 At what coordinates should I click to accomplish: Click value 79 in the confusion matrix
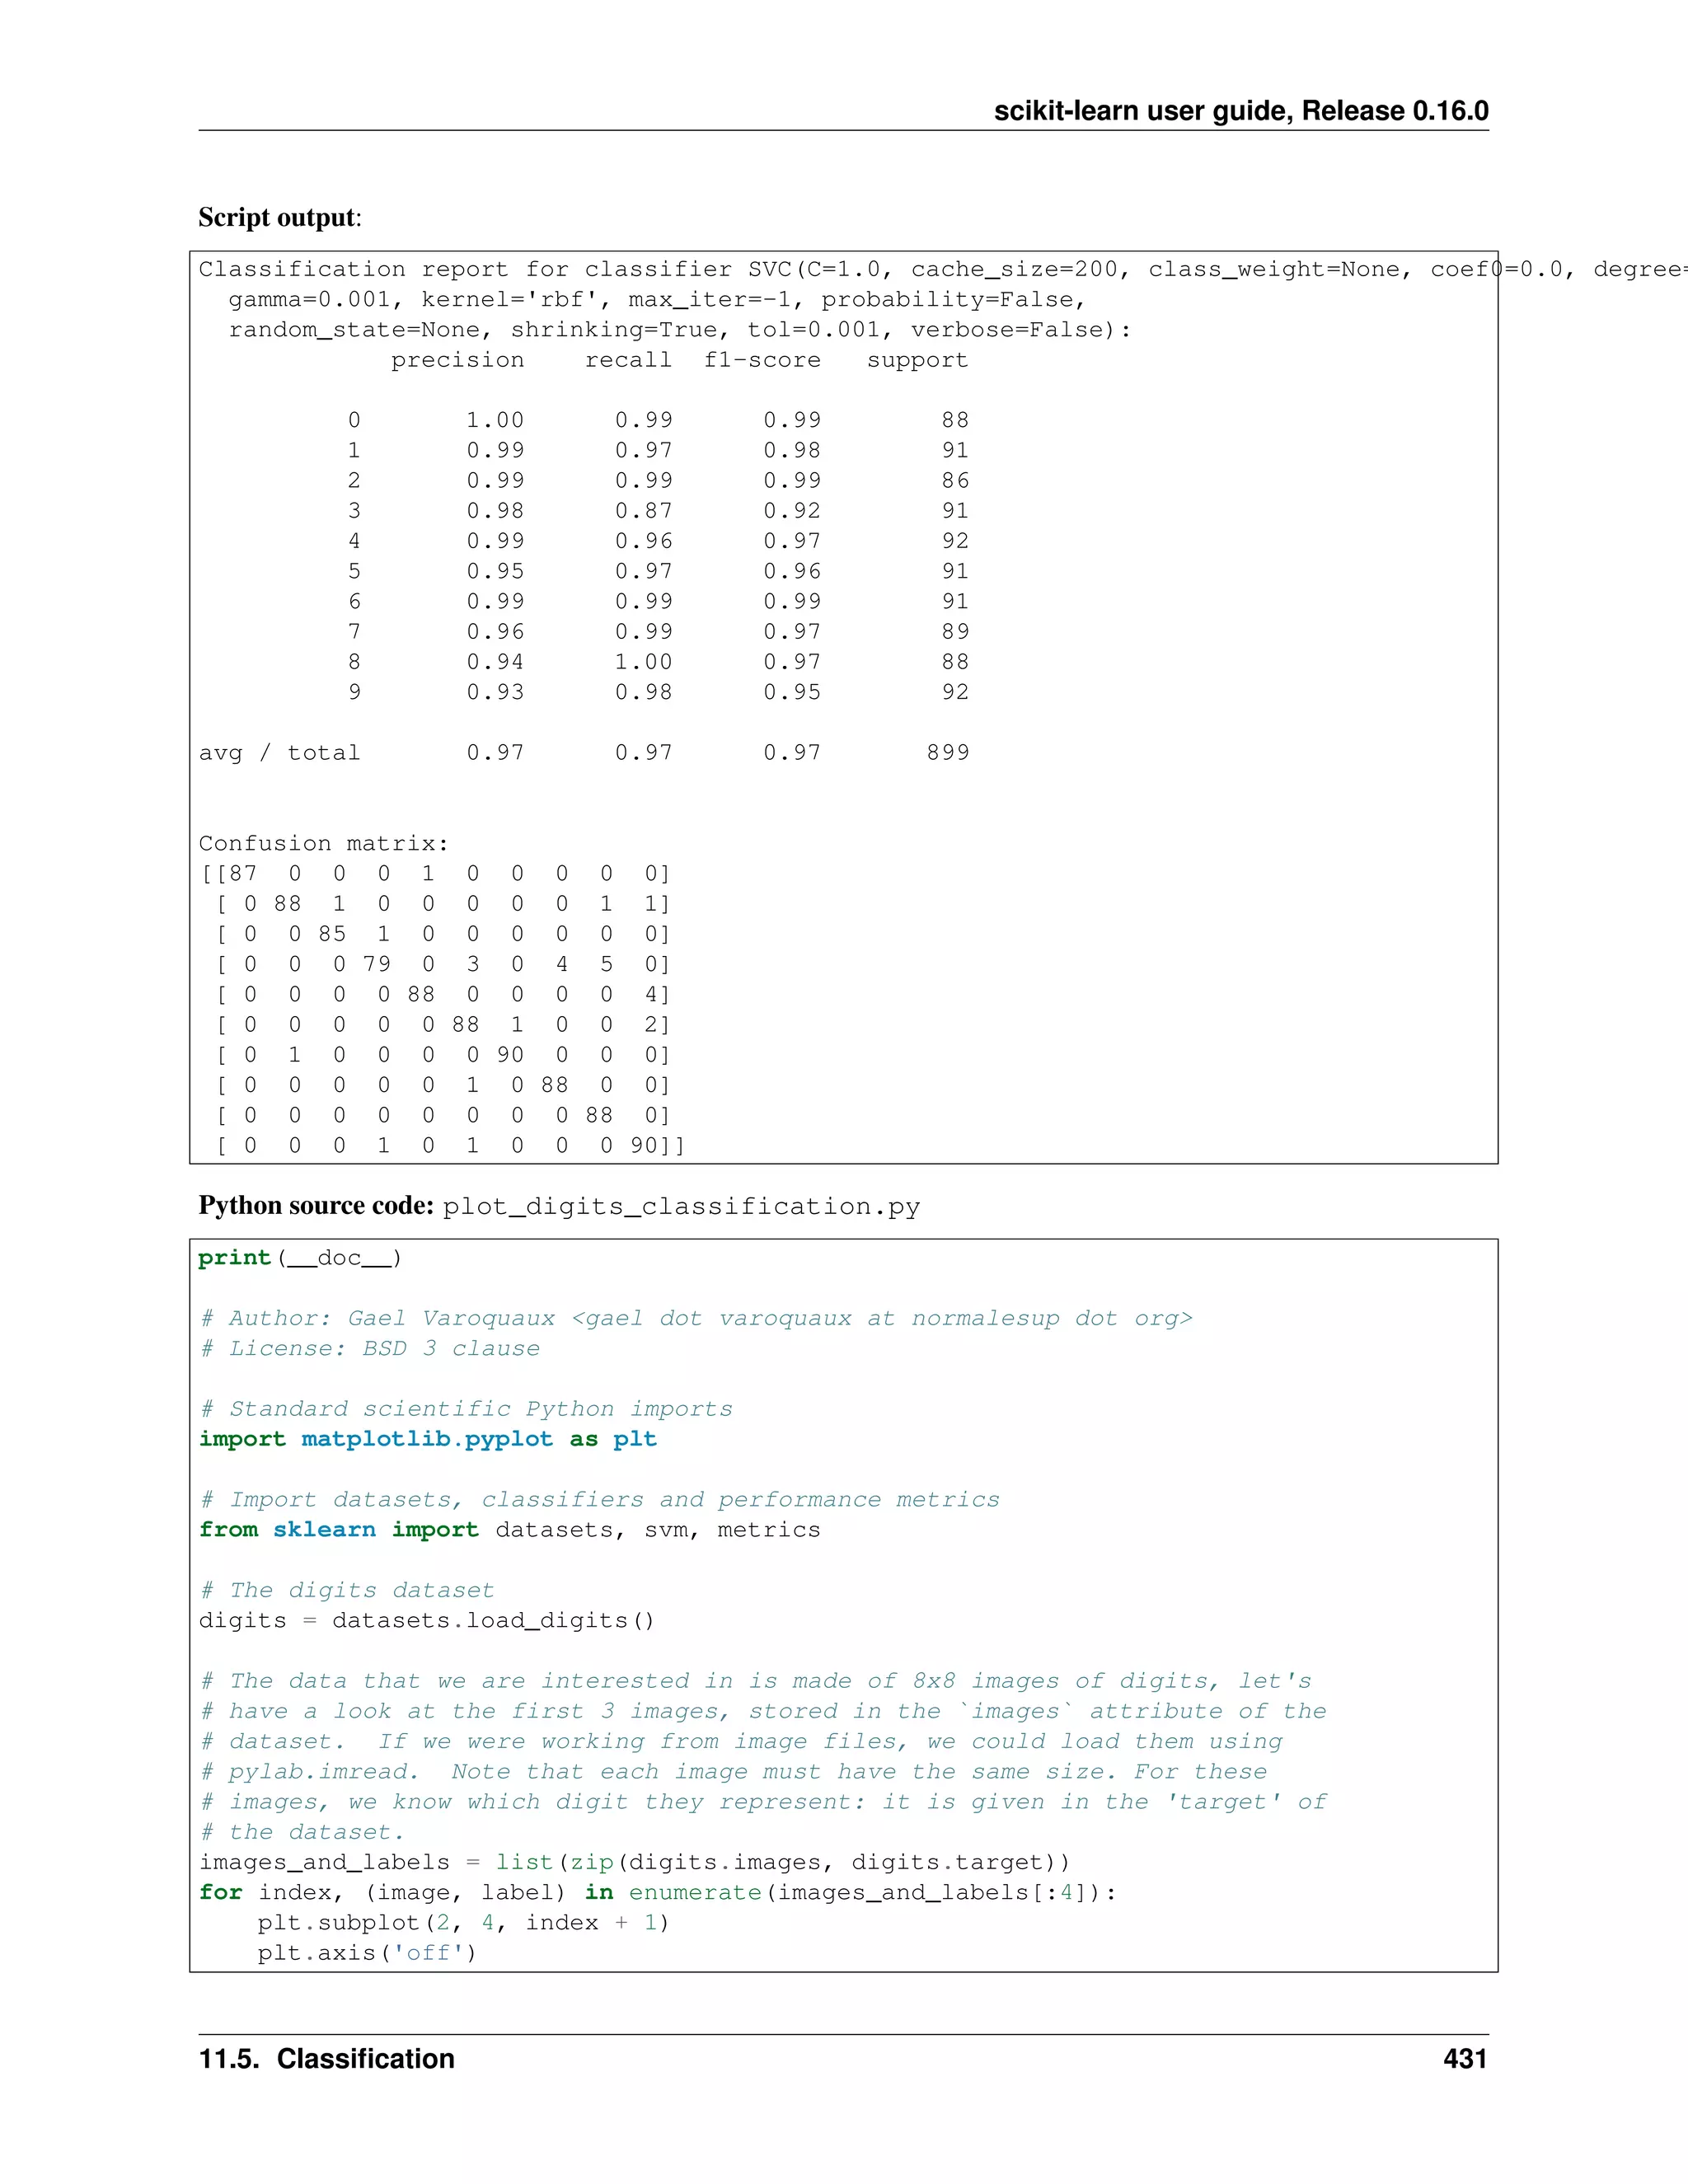pyautogui.click(x=376, y=964)
